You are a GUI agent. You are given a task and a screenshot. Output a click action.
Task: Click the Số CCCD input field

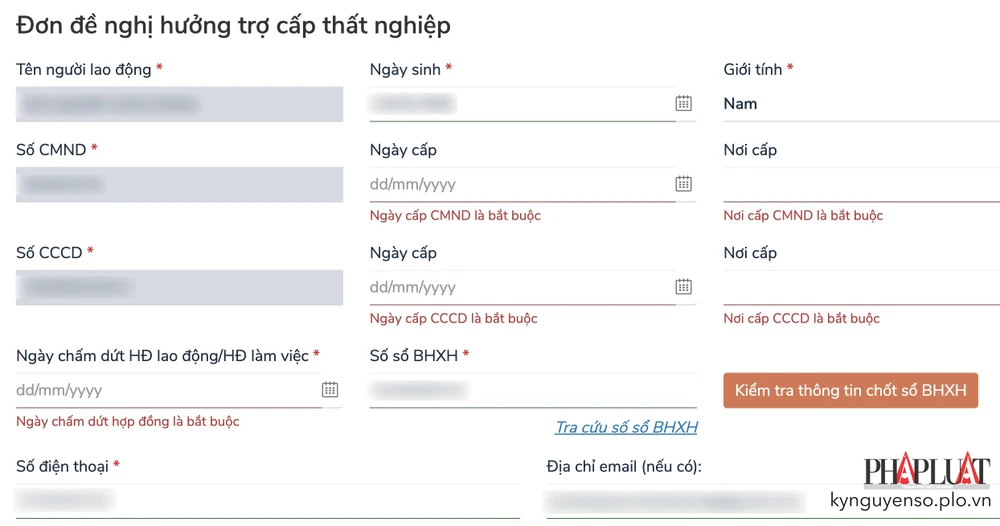tap(180, 288)
